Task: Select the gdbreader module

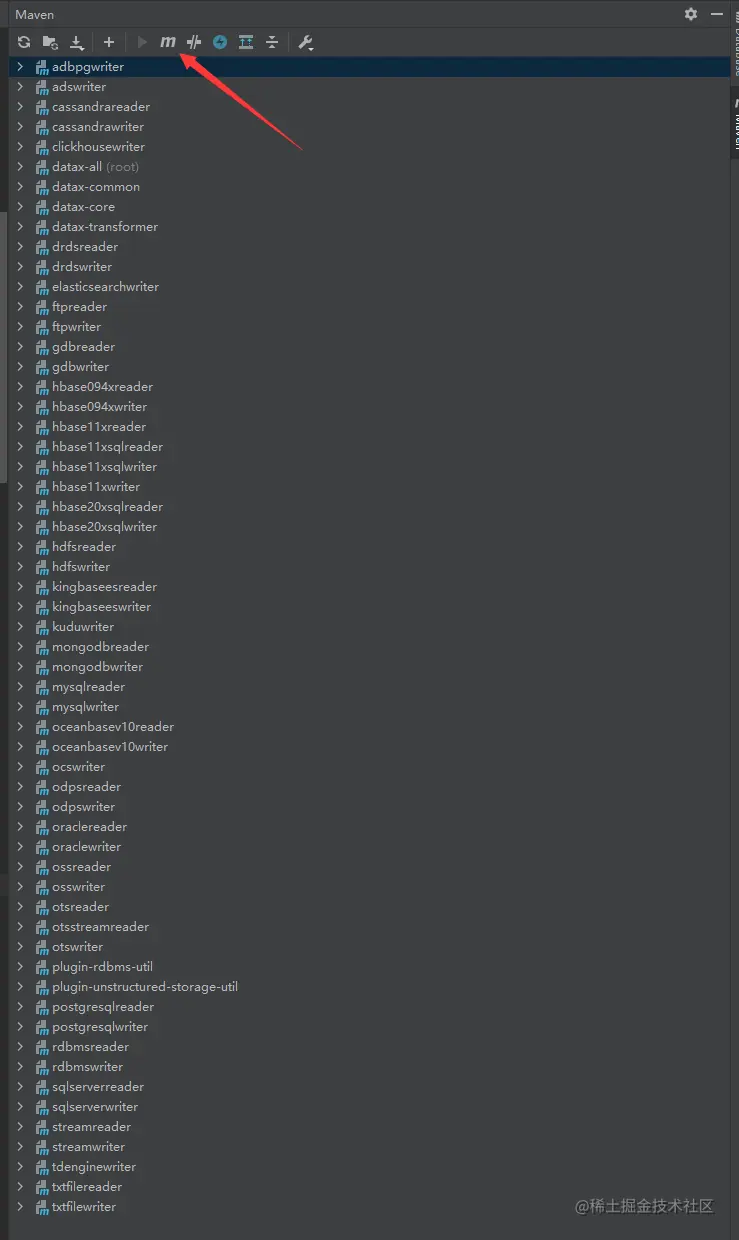Action: point(84,347)
